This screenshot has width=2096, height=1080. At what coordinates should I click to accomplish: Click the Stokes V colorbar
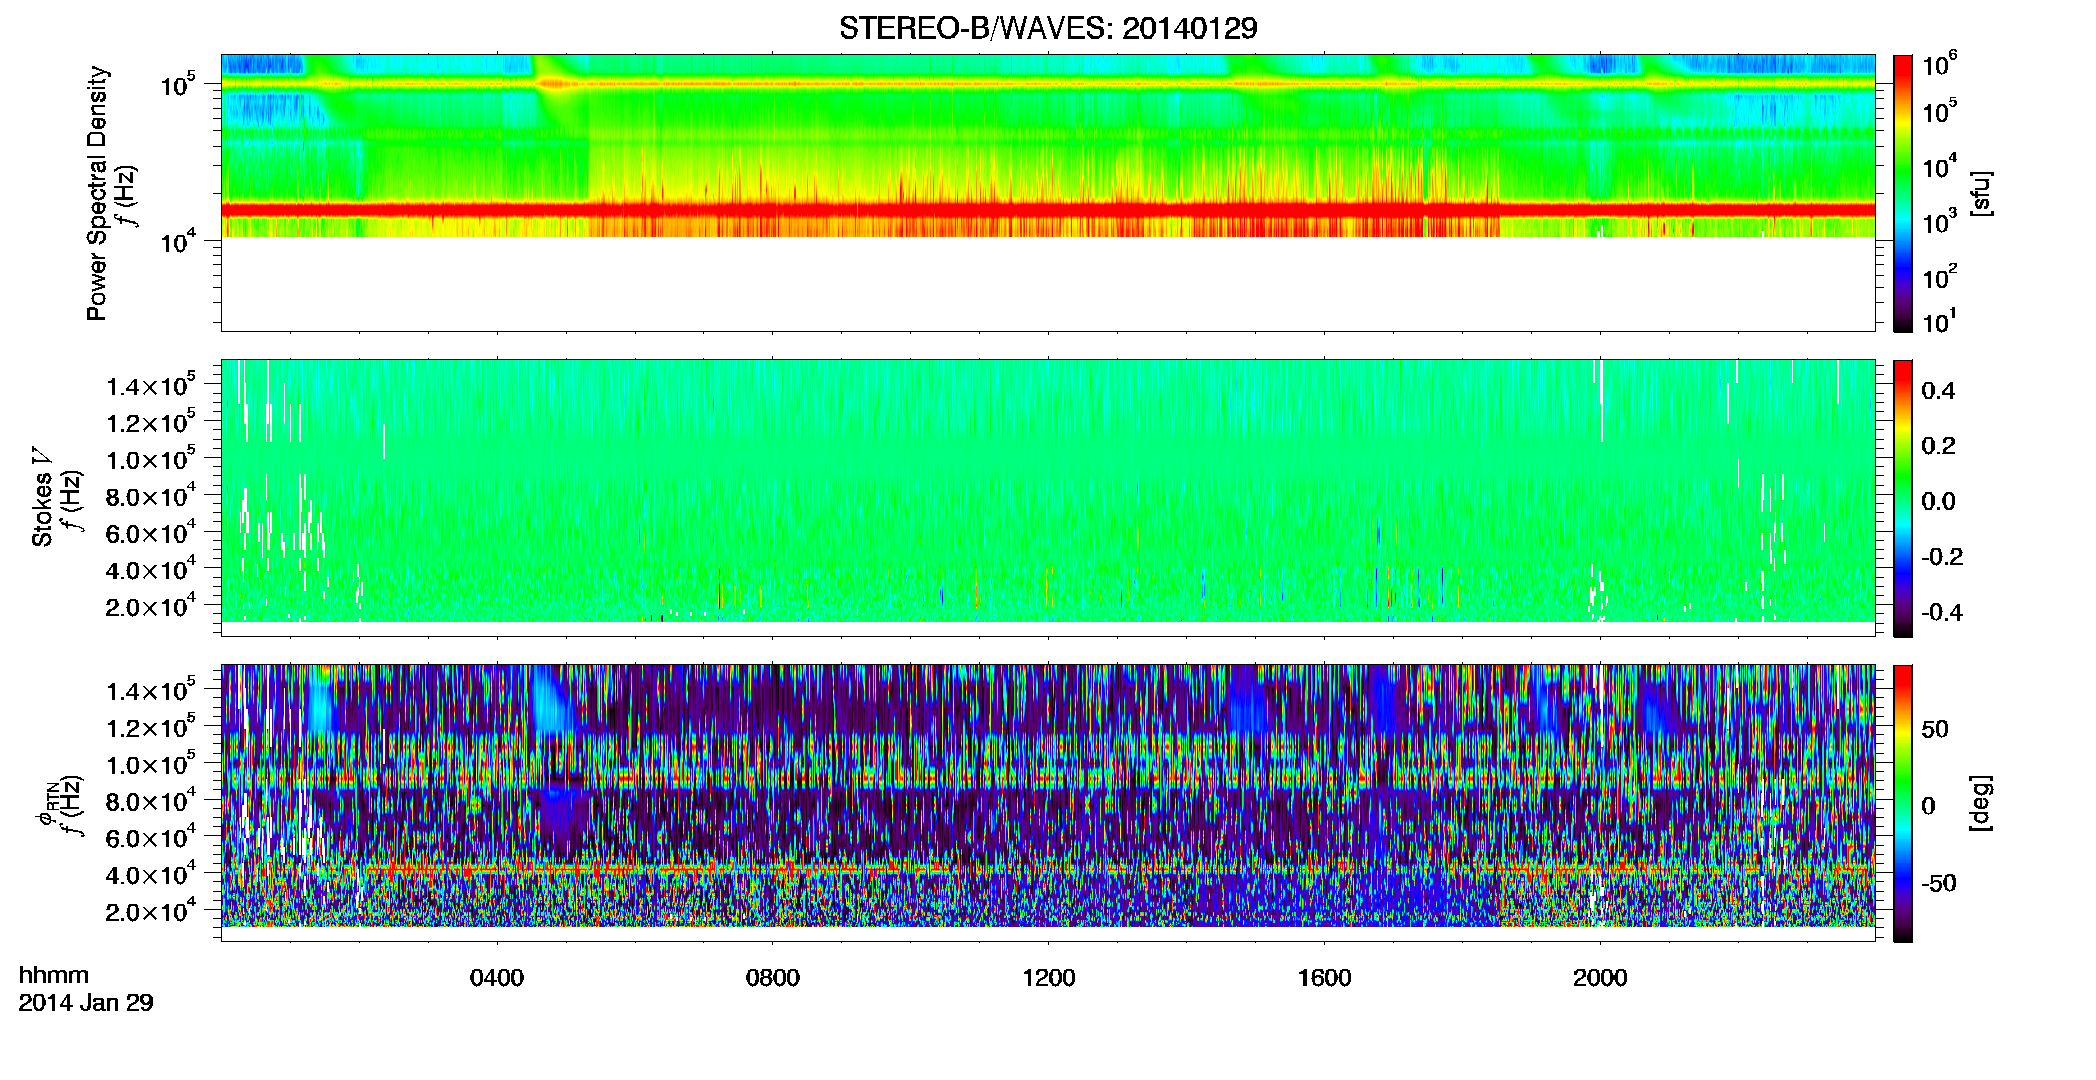coord(1903,498)
